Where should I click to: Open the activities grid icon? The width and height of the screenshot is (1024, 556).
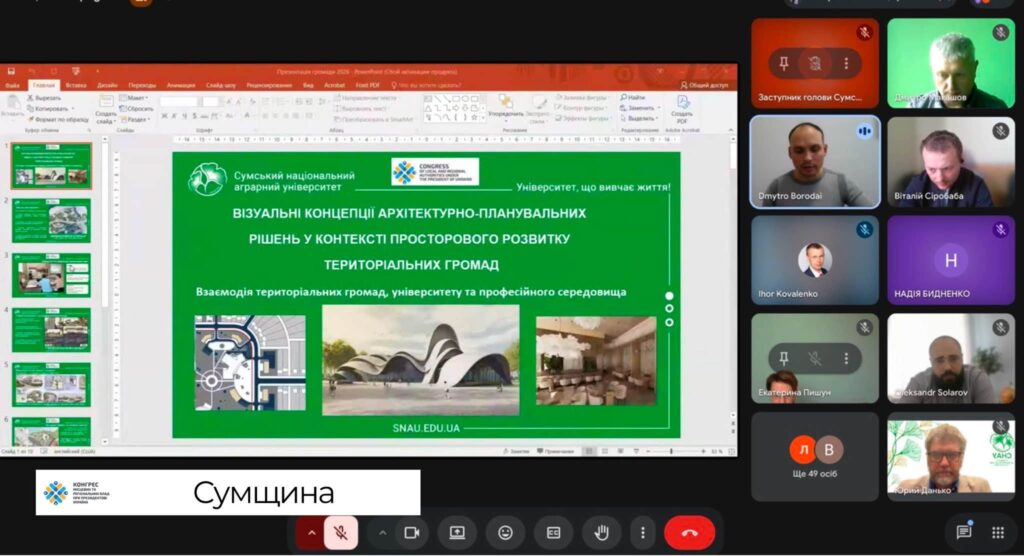tap(998, 533)
